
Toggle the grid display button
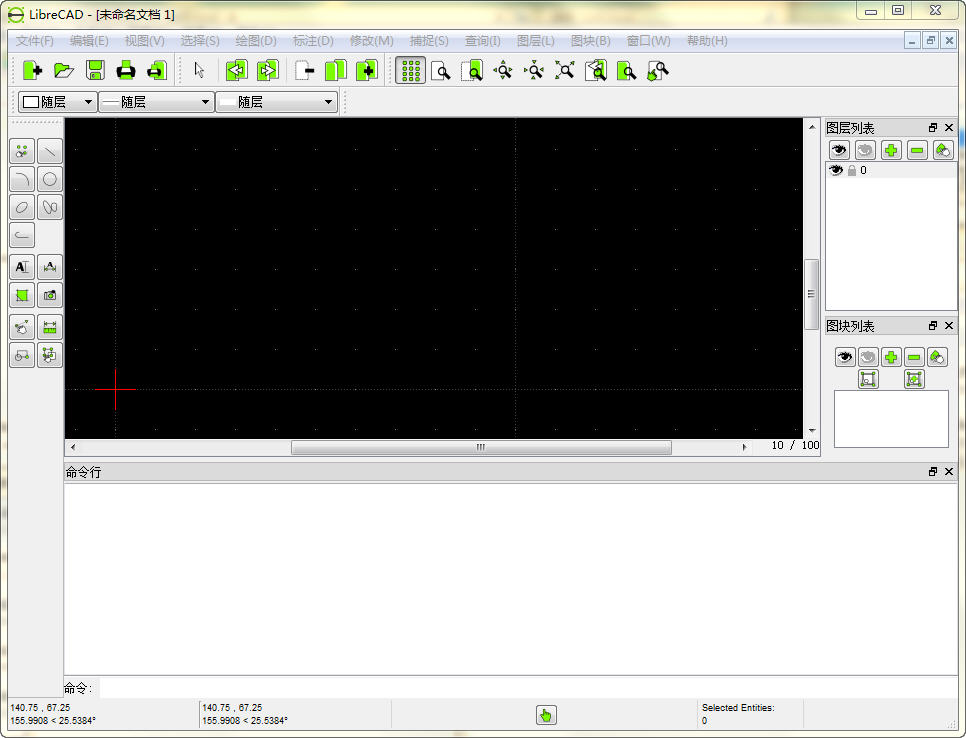[410, 70]
